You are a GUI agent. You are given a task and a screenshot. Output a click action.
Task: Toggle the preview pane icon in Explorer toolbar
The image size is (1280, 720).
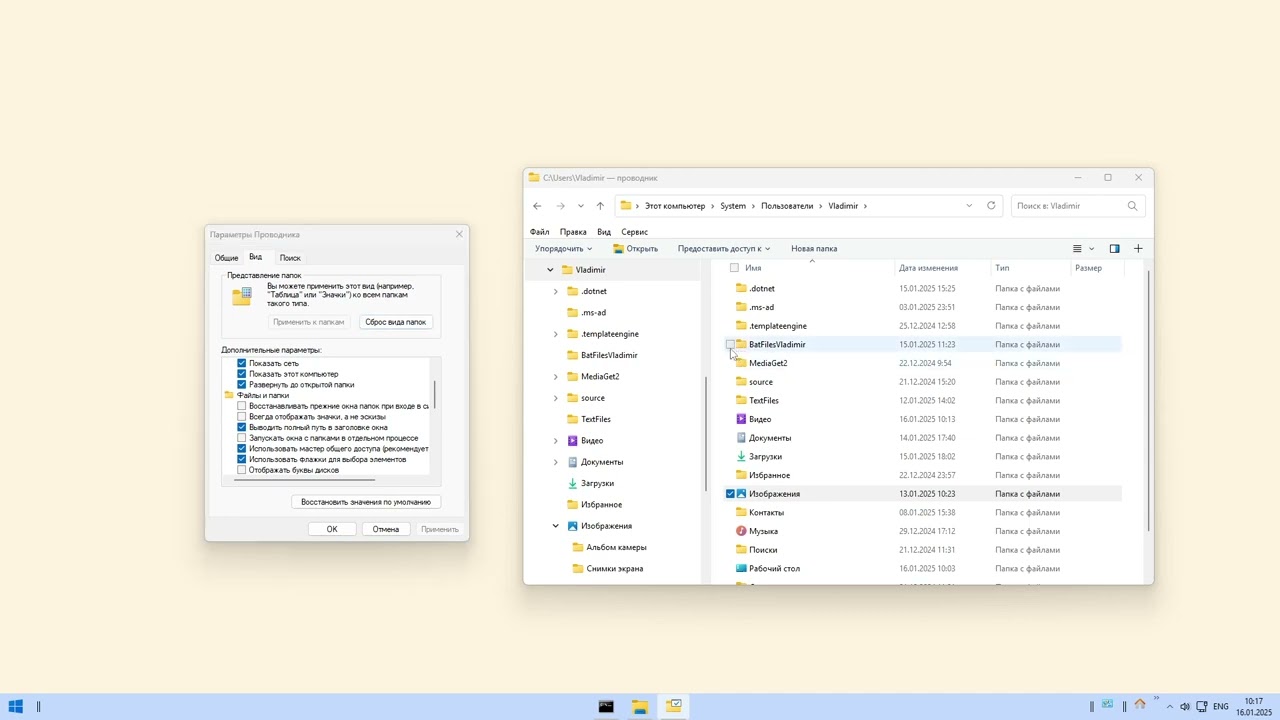coord(1114,249)
